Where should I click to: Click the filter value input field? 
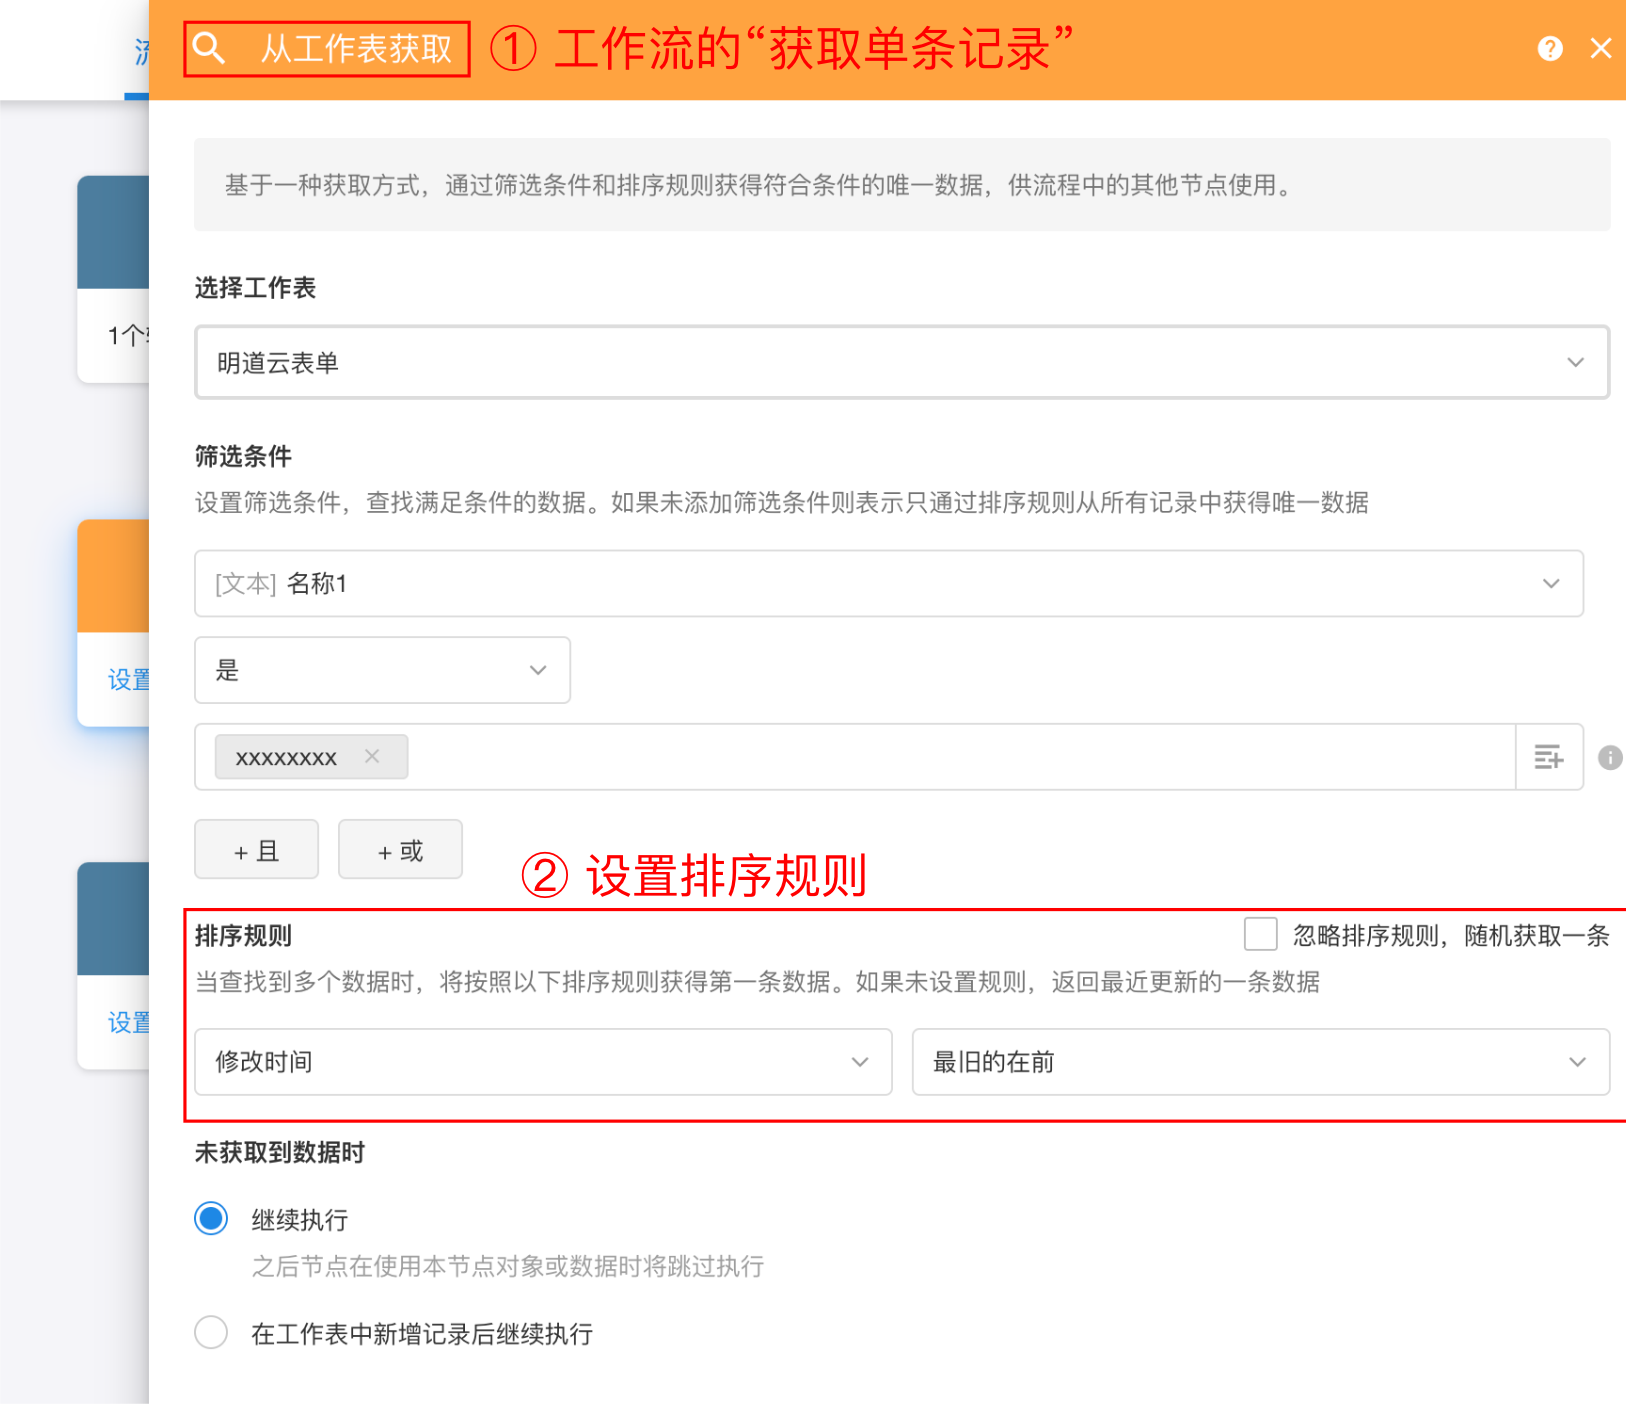pos(950,757)
